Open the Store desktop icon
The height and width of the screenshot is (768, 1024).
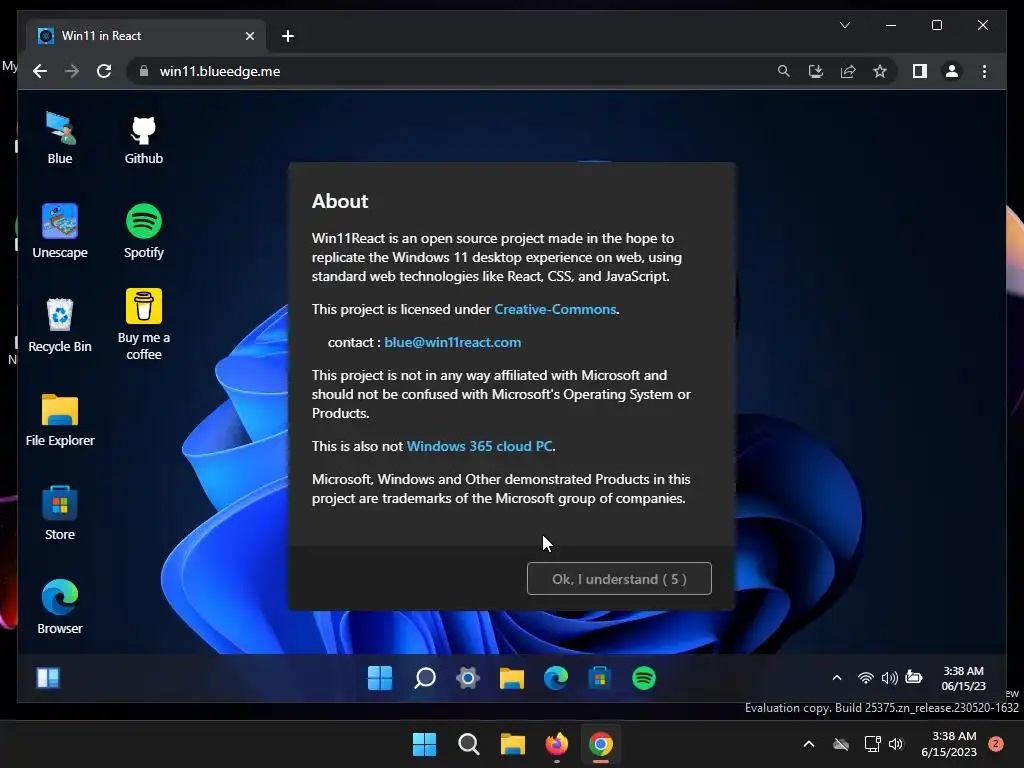(60, 513)
